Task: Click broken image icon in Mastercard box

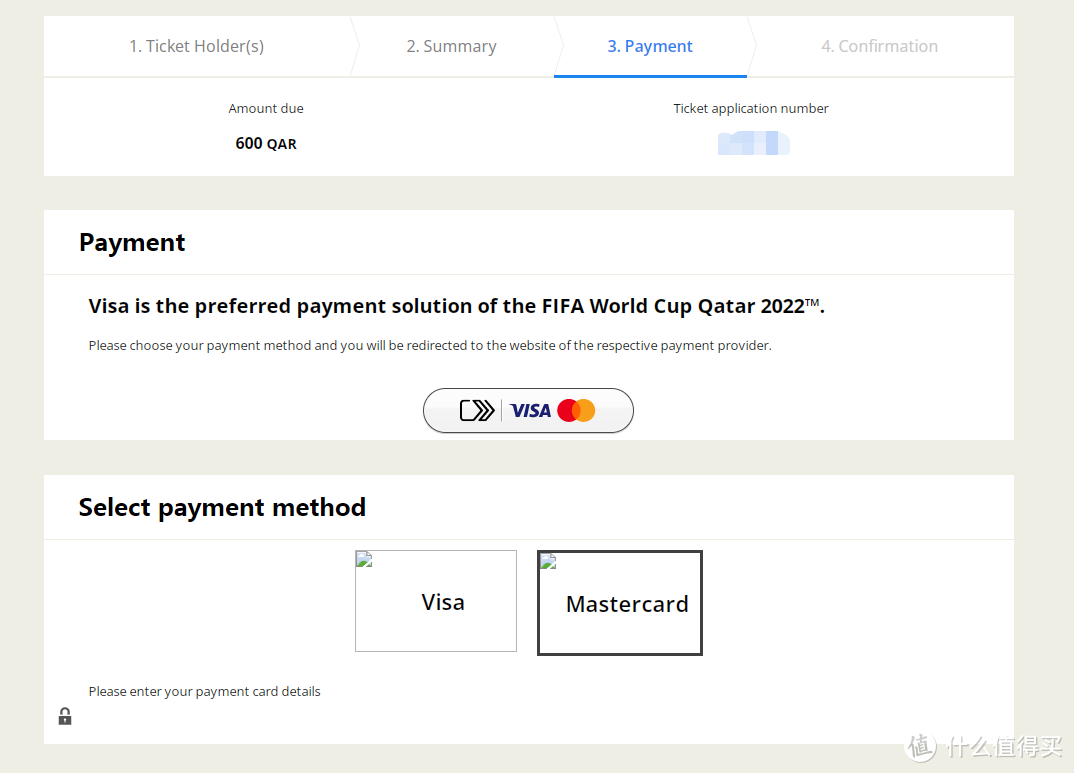Action: click(548, 562)
